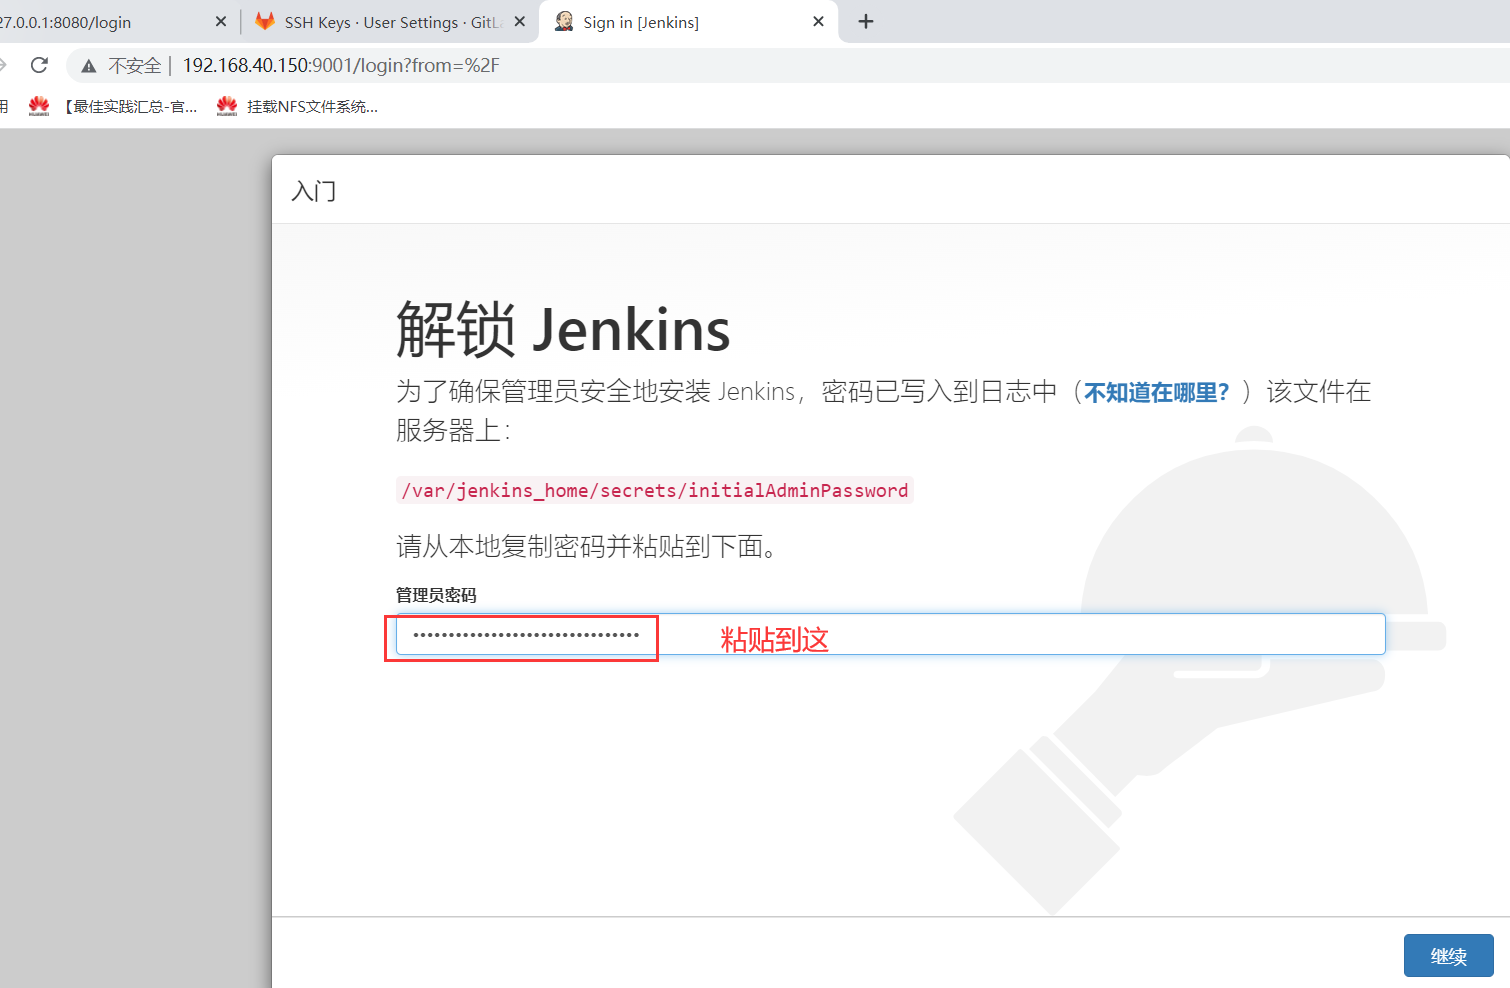Image resolution: width=1510 pixels, height=988 pixels.
Task: Click the initialAdminPassword file path text
Action: [x=654, y=490]
